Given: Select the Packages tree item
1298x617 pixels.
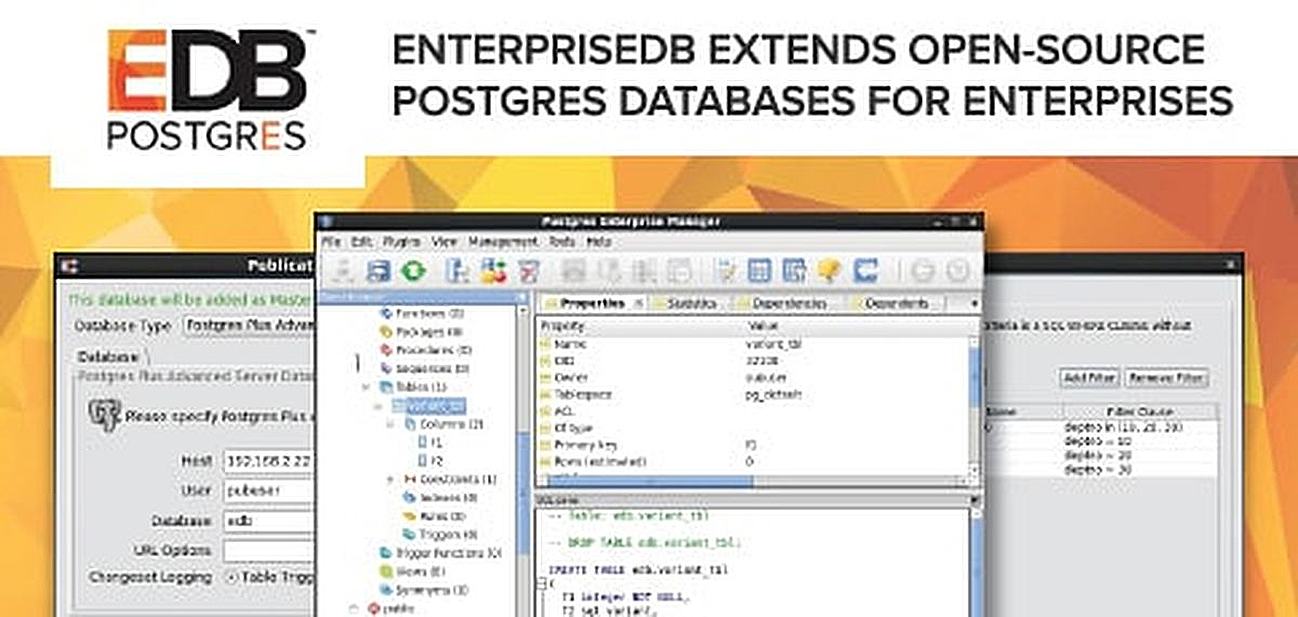Looking at the screenshot, I should [421, 331].
